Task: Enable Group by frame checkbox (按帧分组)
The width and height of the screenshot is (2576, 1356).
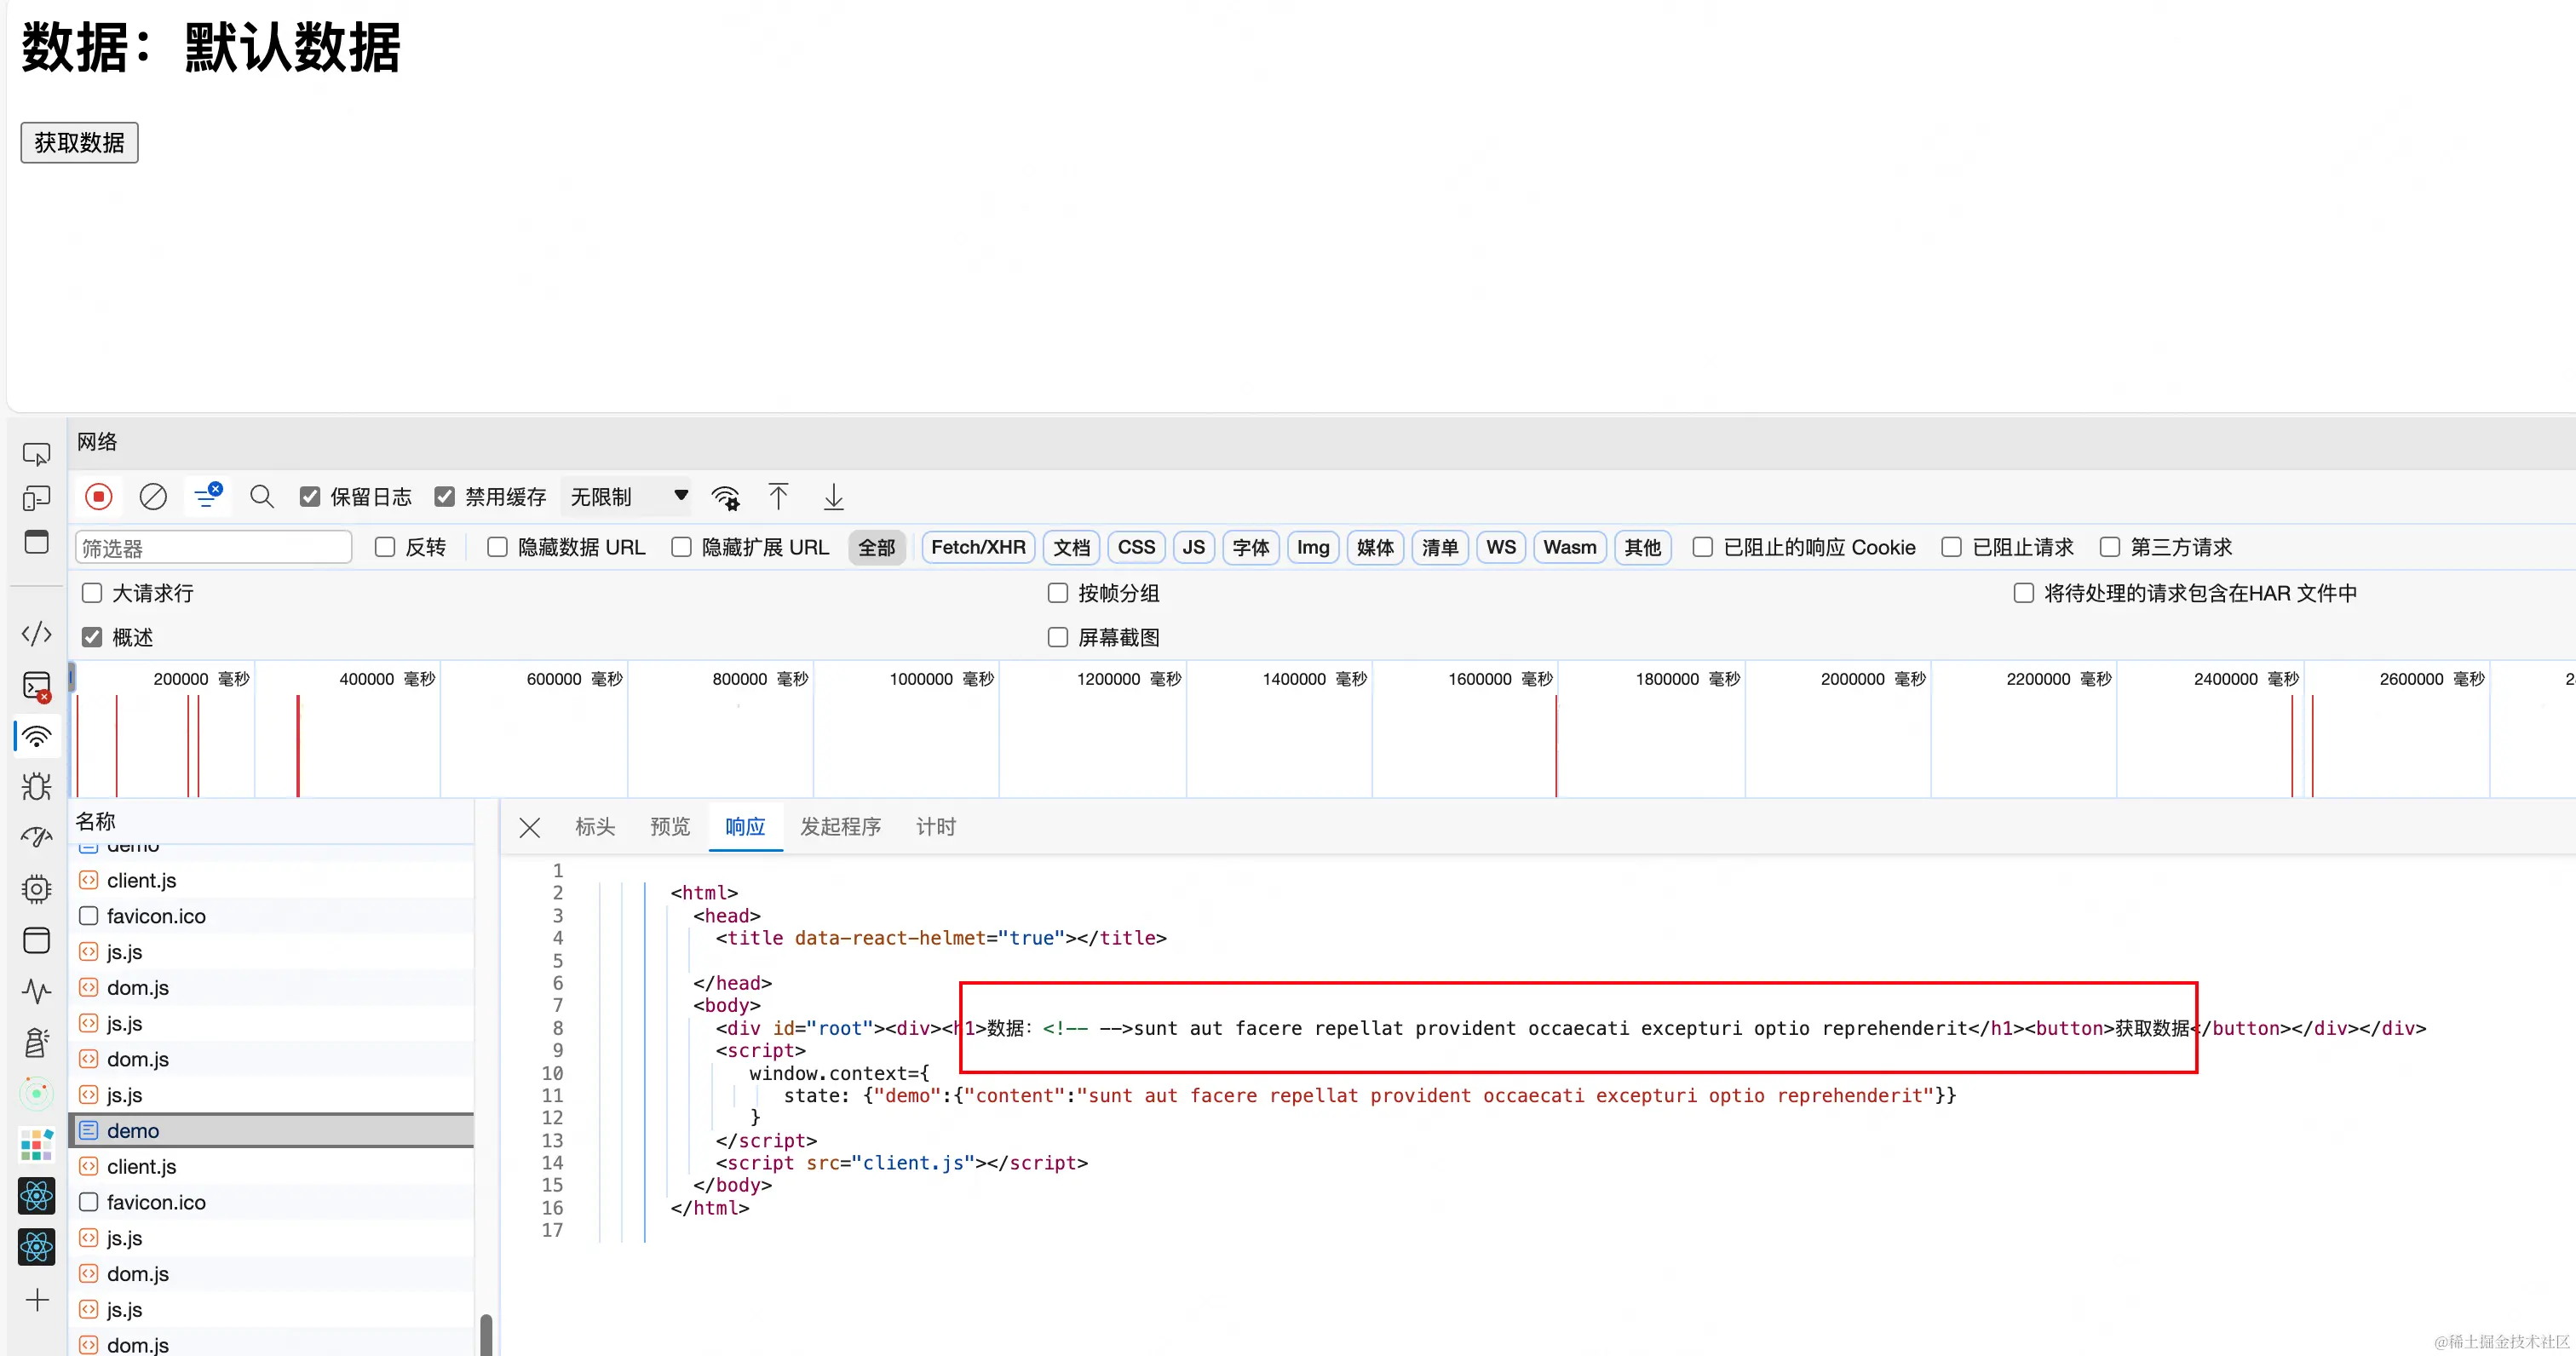Action: click(x=1058, y=593)
